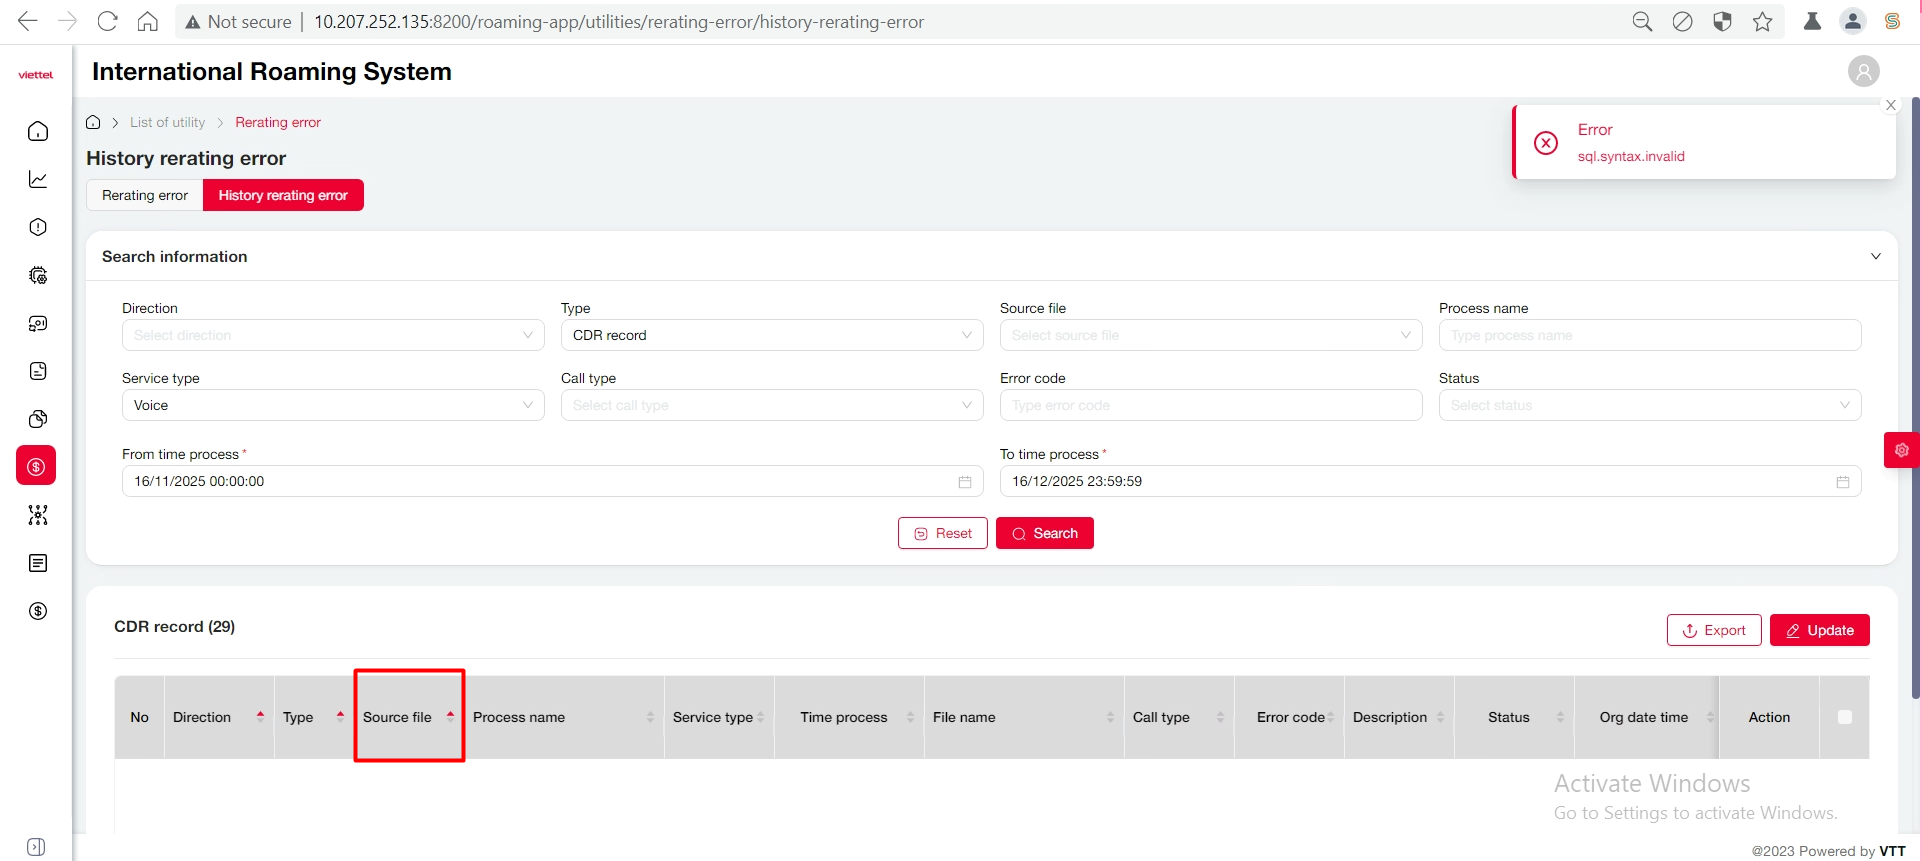Click the home icon in left sidebar
This screenshot has height=861, width=1922.
tap(38, 131)
